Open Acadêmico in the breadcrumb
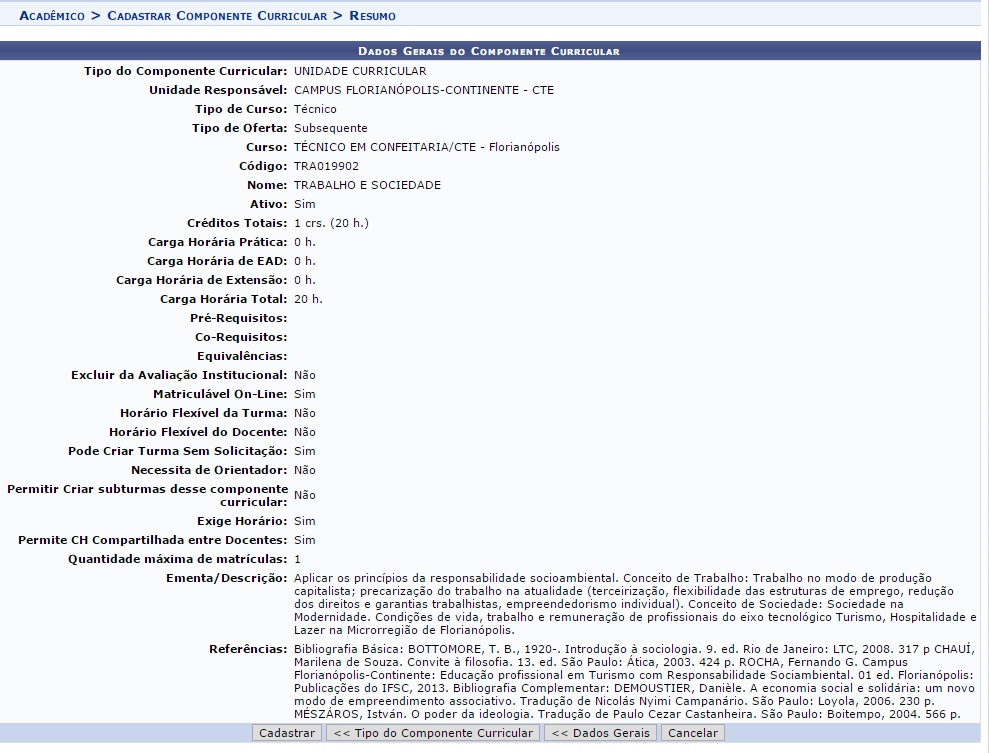Viewport: 989px width, 753px height. click(52, 16)
